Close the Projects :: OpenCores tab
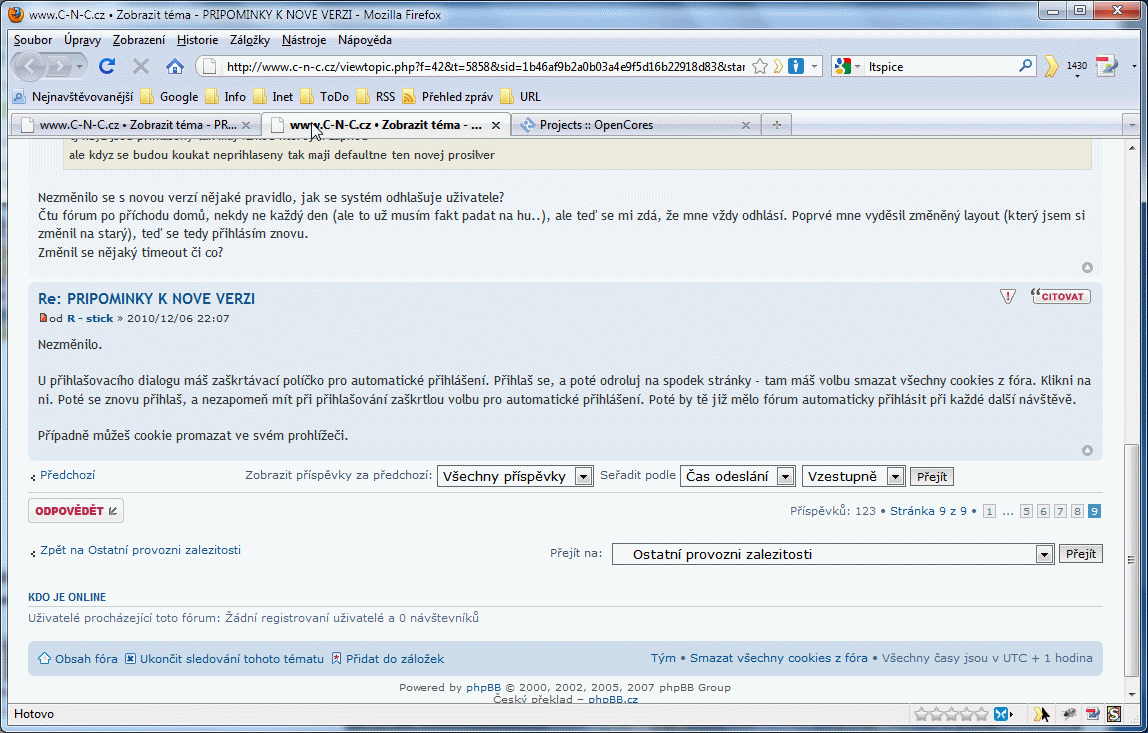Screen dimensions: 1148x733 coord(745,125)
